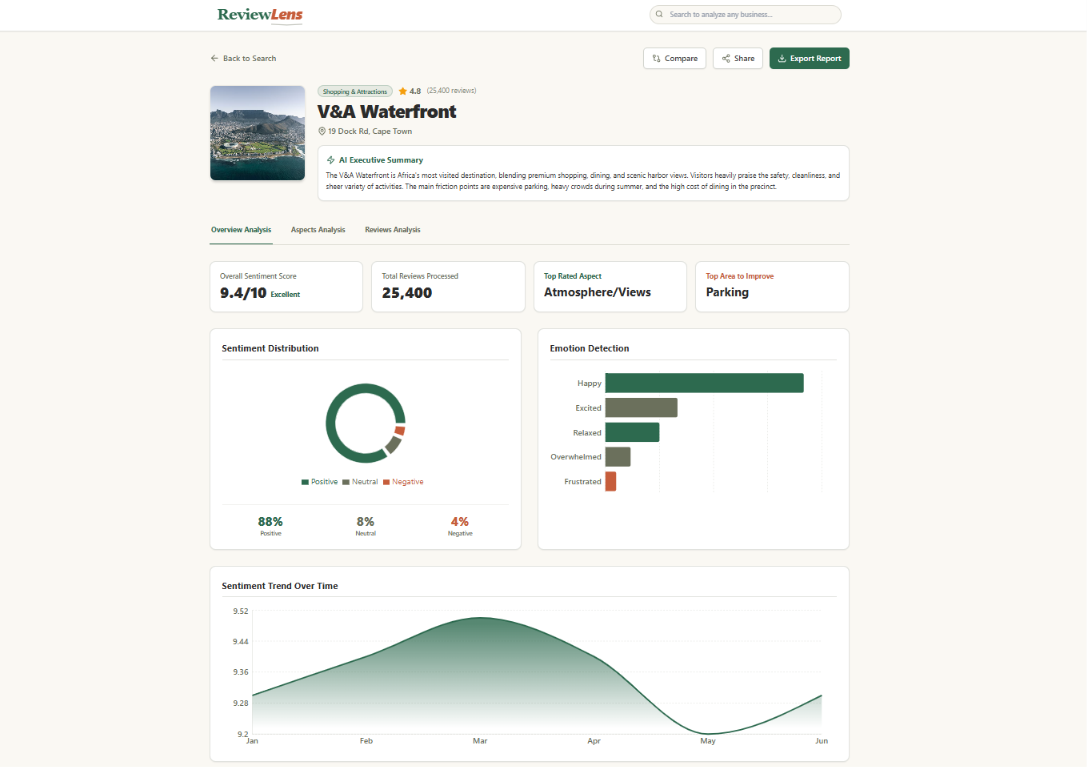Click the Overall Sentiment Score card
Image resolution: width=1087 pixels, height=767 pixels.
[286, 286]
